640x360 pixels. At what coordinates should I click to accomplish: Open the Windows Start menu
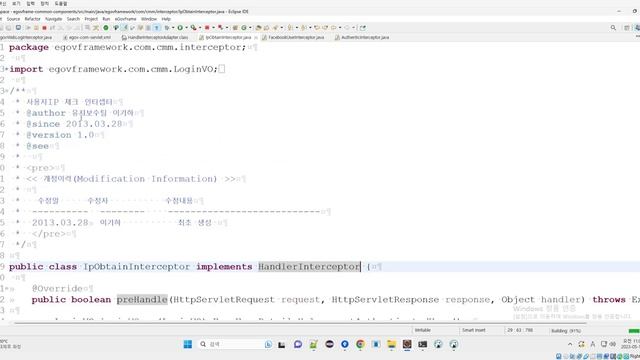[x=188, y=344]
